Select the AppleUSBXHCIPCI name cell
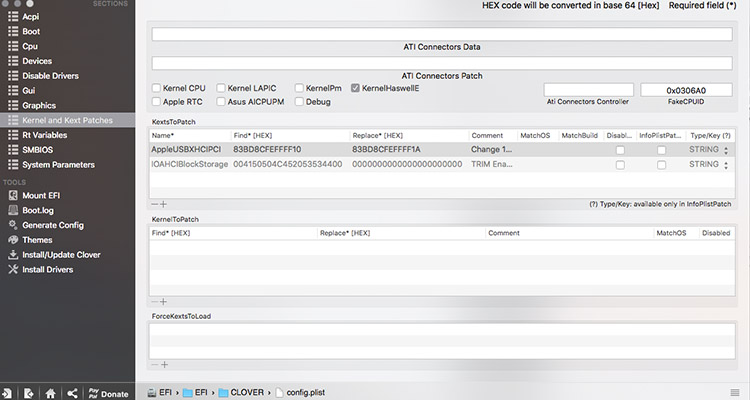This screenshot has height=400, width=750. [x=186, y=149]
